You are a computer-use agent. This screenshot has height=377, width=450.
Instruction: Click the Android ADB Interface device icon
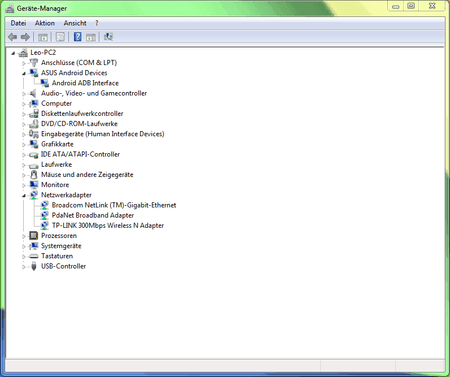pyautogui.click(x=44, y=83)
